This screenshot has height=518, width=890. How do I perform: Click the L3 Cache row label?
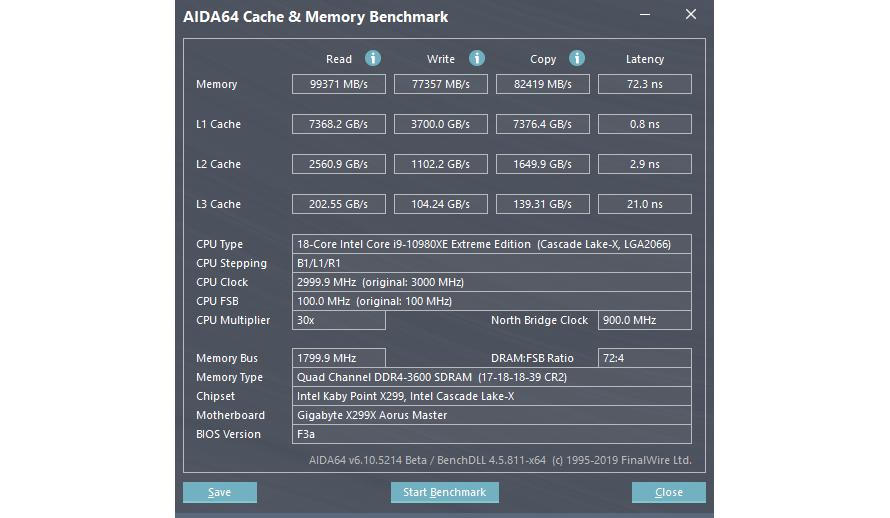[219, 204]
